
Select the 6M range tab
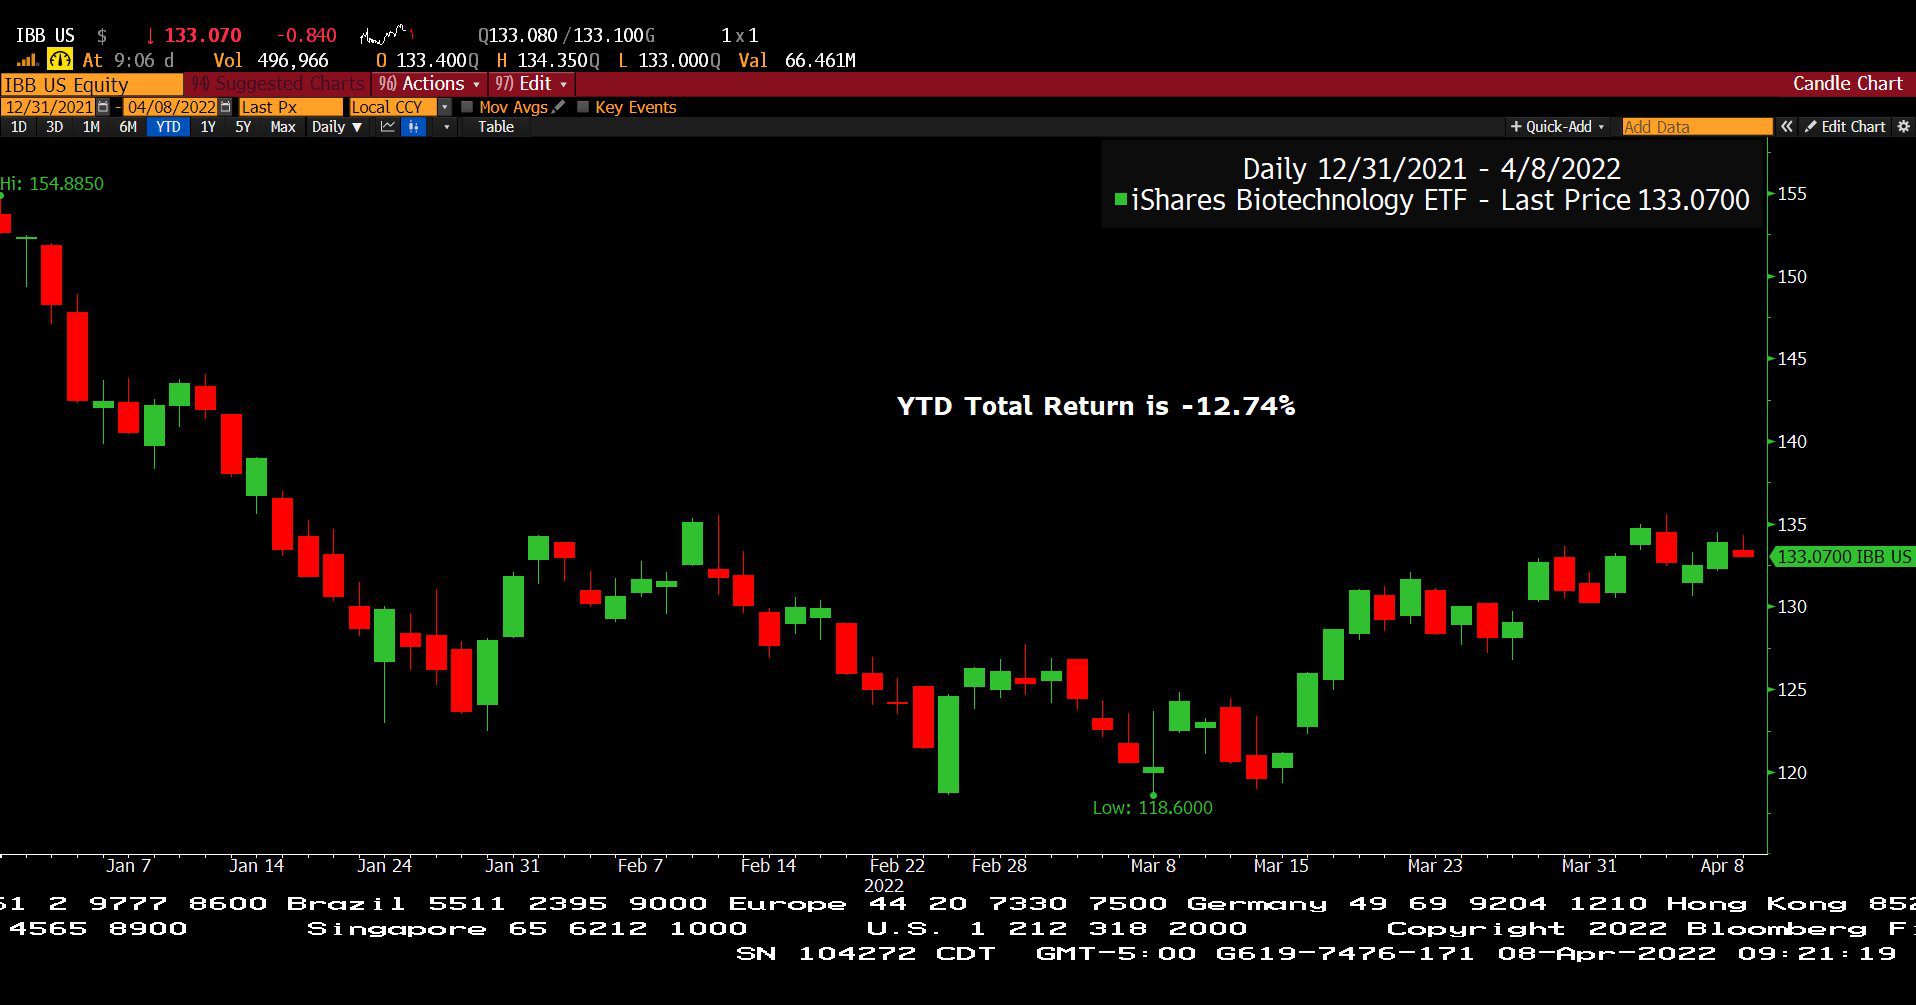128,127
